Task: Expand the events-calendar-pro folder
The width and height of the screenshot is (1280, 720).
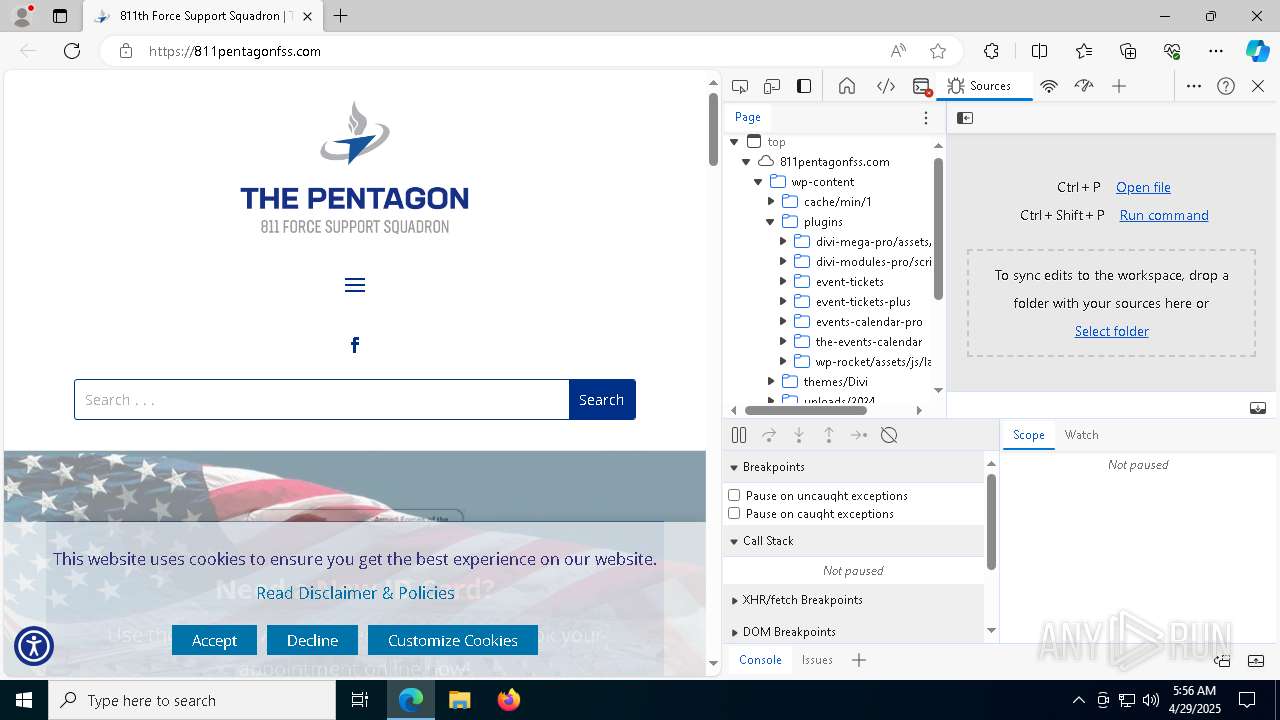Action: tap(783, 322)
